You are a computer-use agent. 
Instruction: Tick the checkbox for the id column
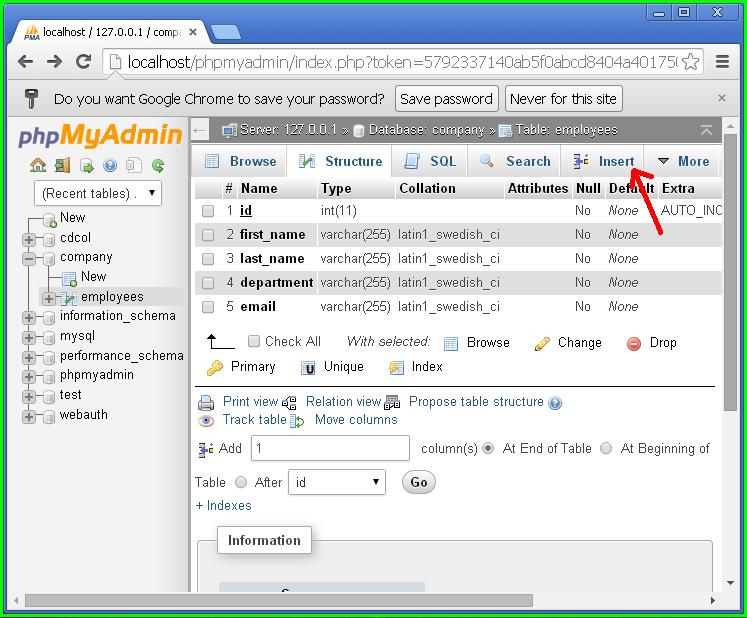click(x=208, y=211)
